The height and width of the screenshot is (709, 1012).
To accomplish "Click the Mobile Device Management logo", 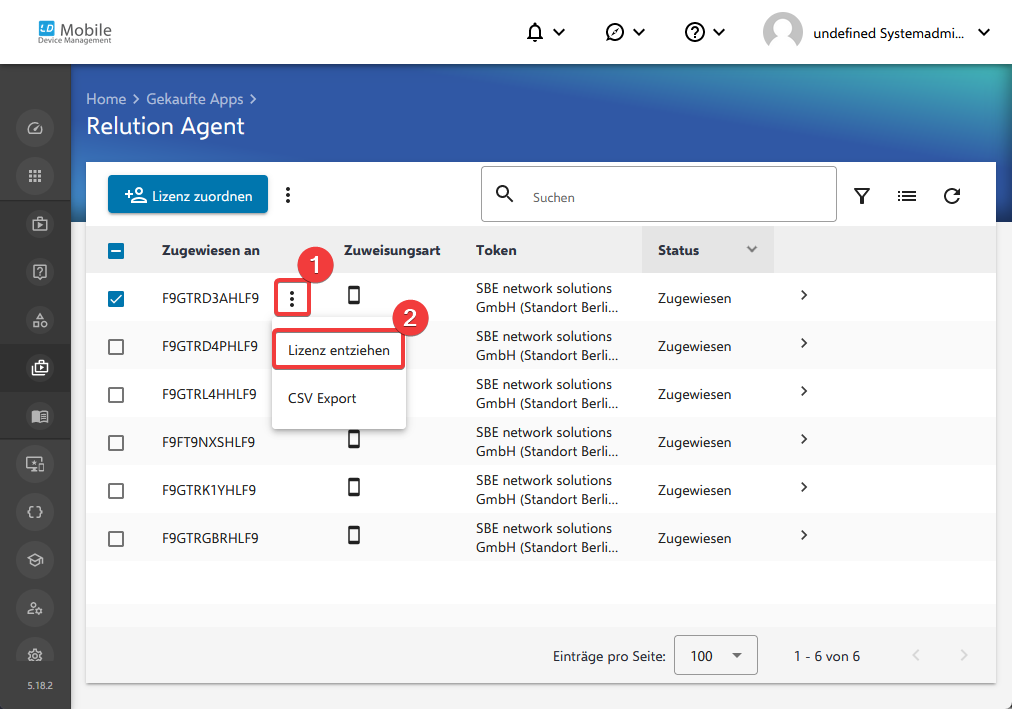I will [x=75, y=32].
